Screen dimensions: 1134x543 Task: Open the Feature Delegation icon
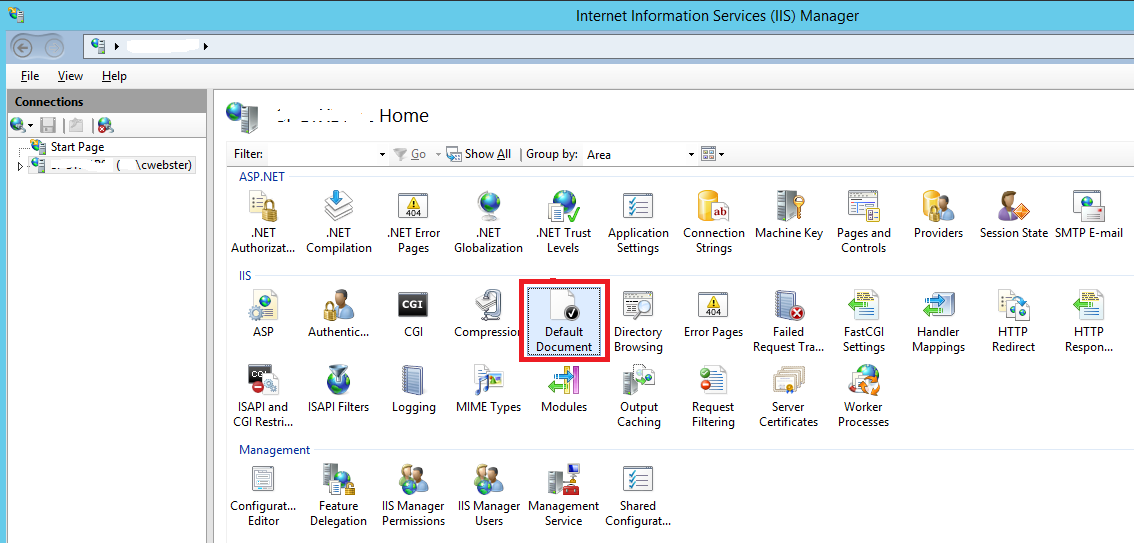pos(338,494)
